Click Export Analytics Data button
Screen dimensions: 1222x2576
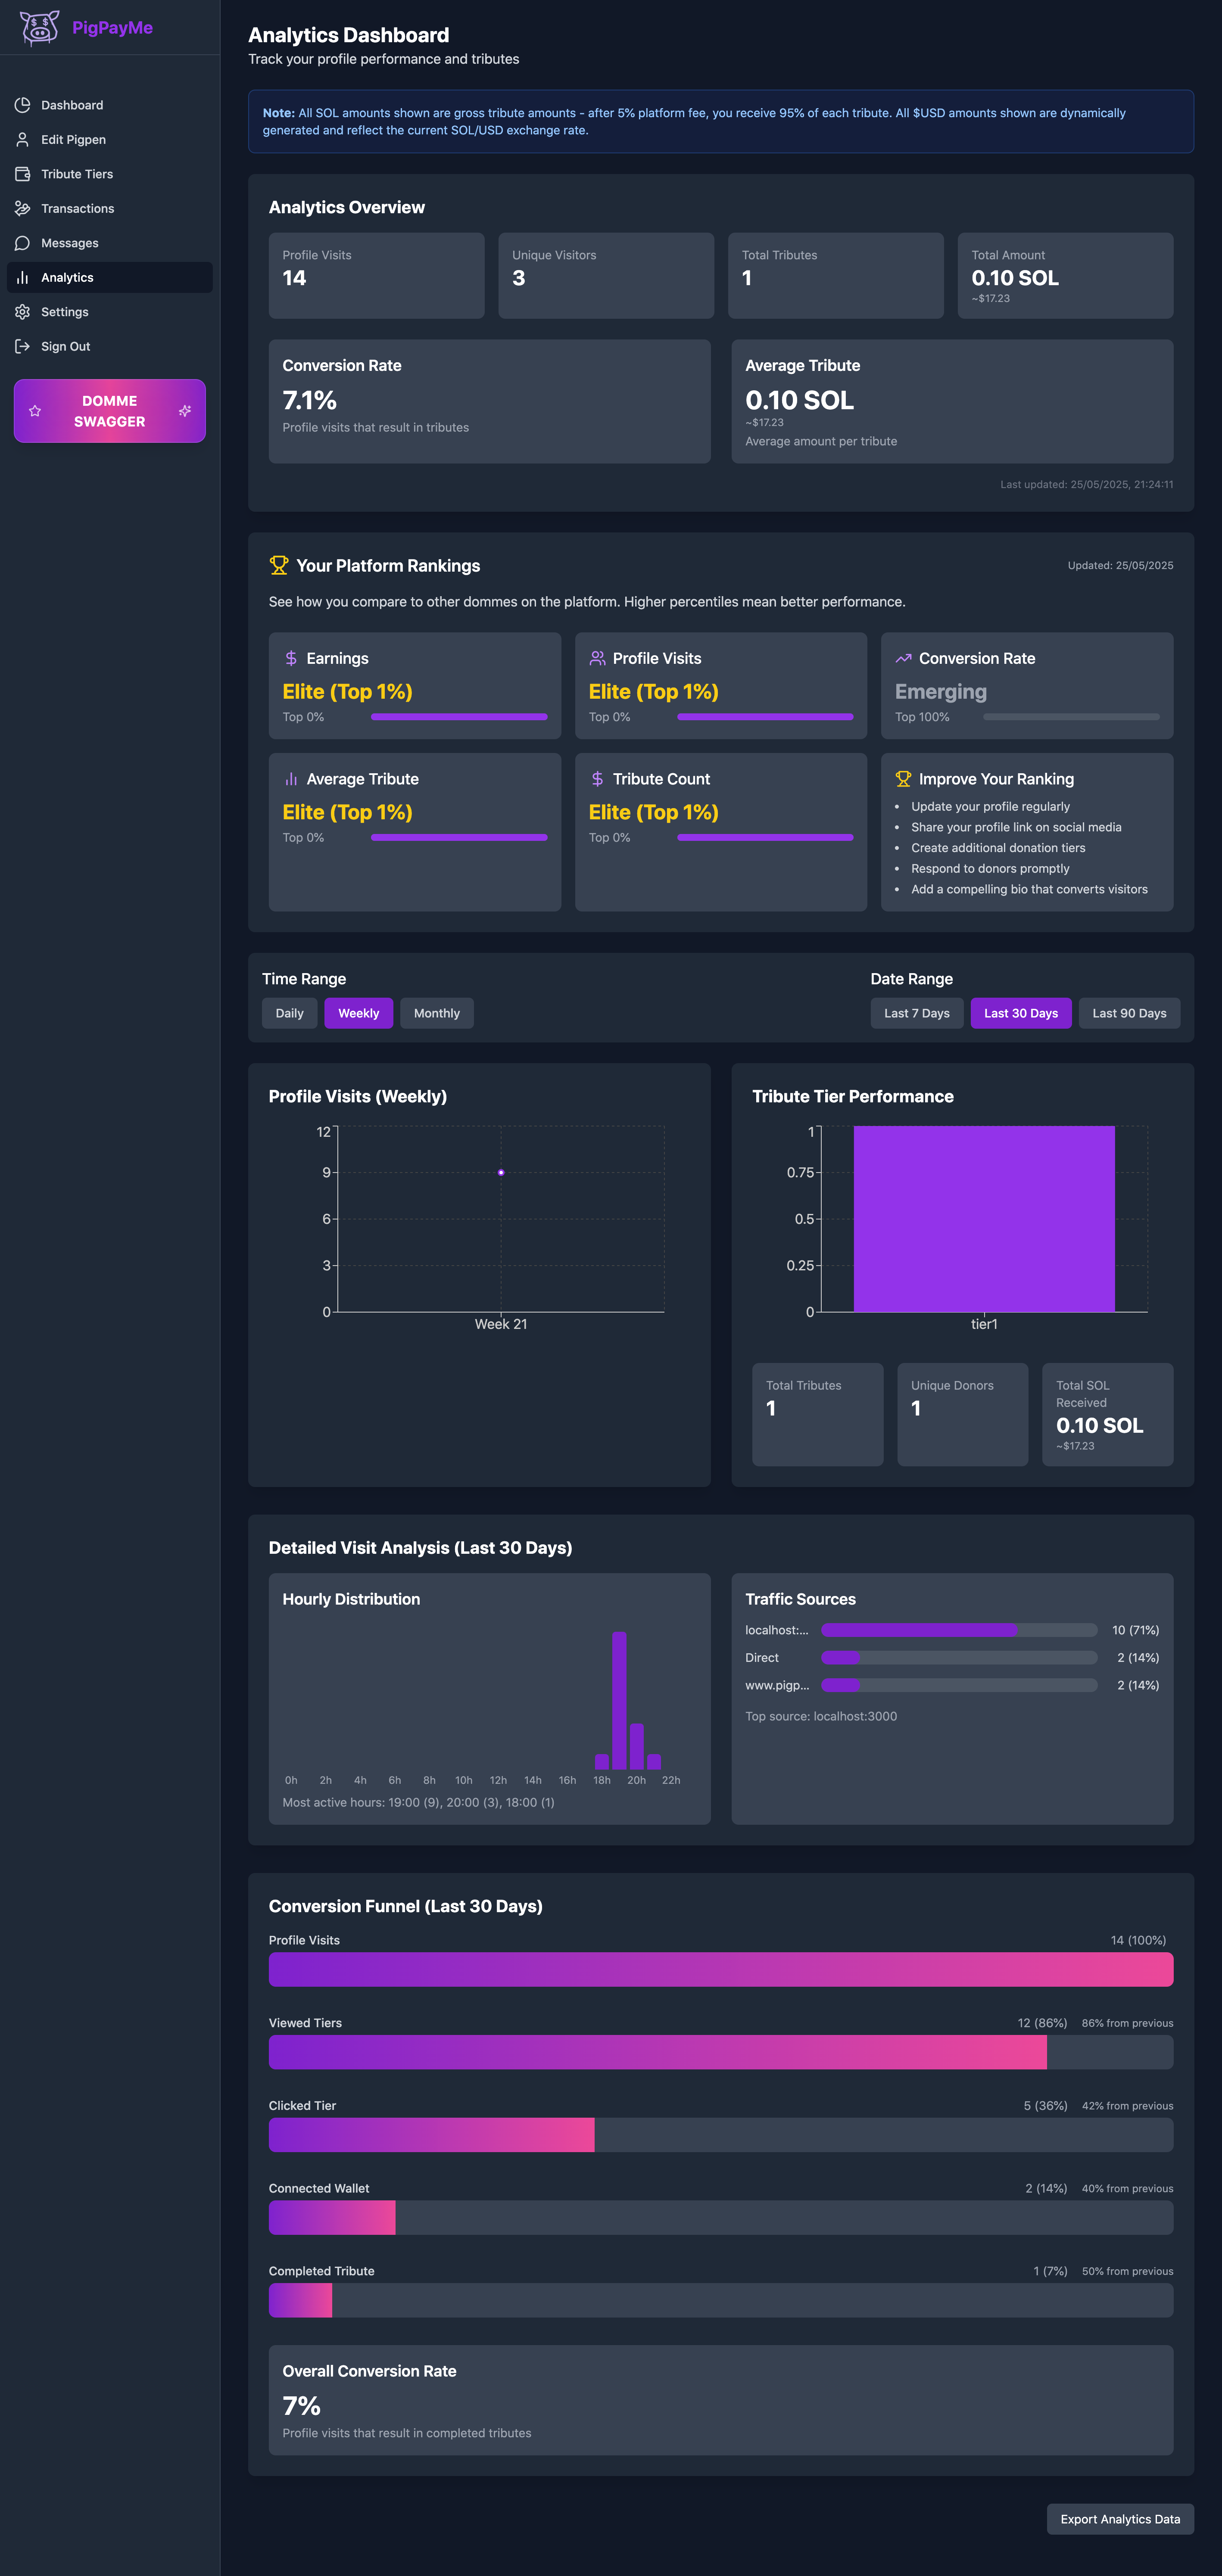pyautogui.click(x=1120, y=2519)
